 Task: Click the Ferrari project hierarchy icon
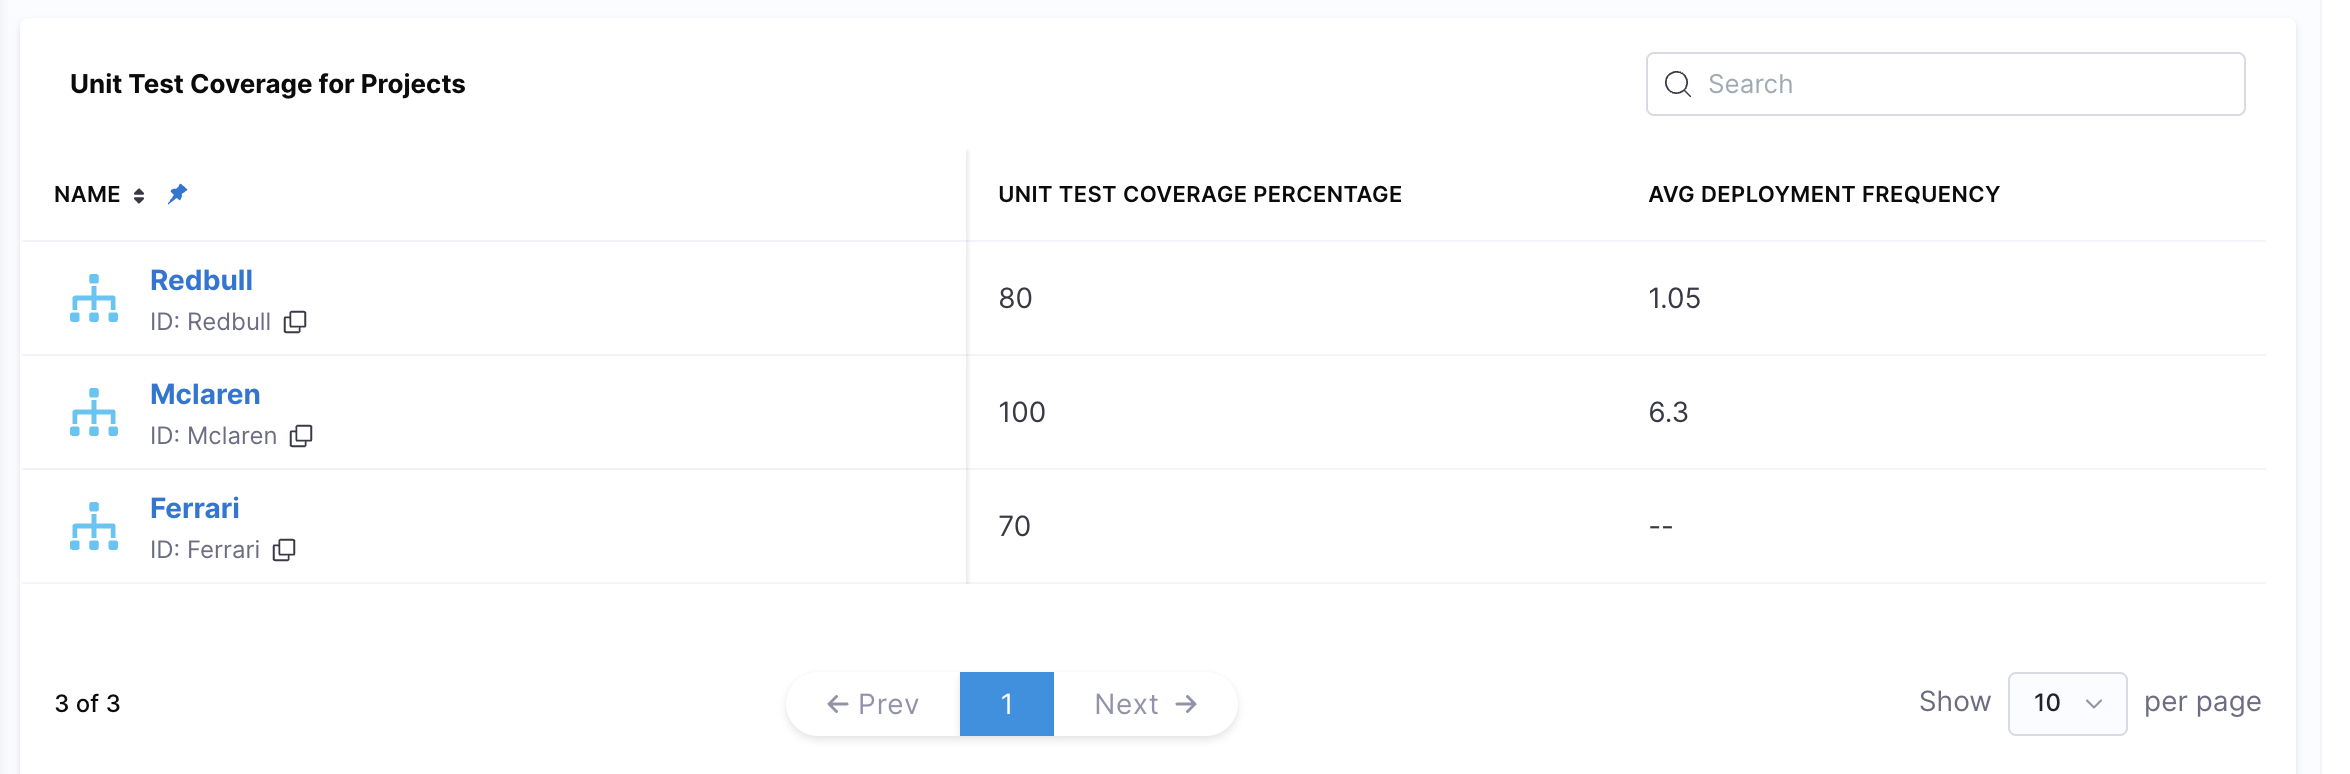(x=93, y=526)
